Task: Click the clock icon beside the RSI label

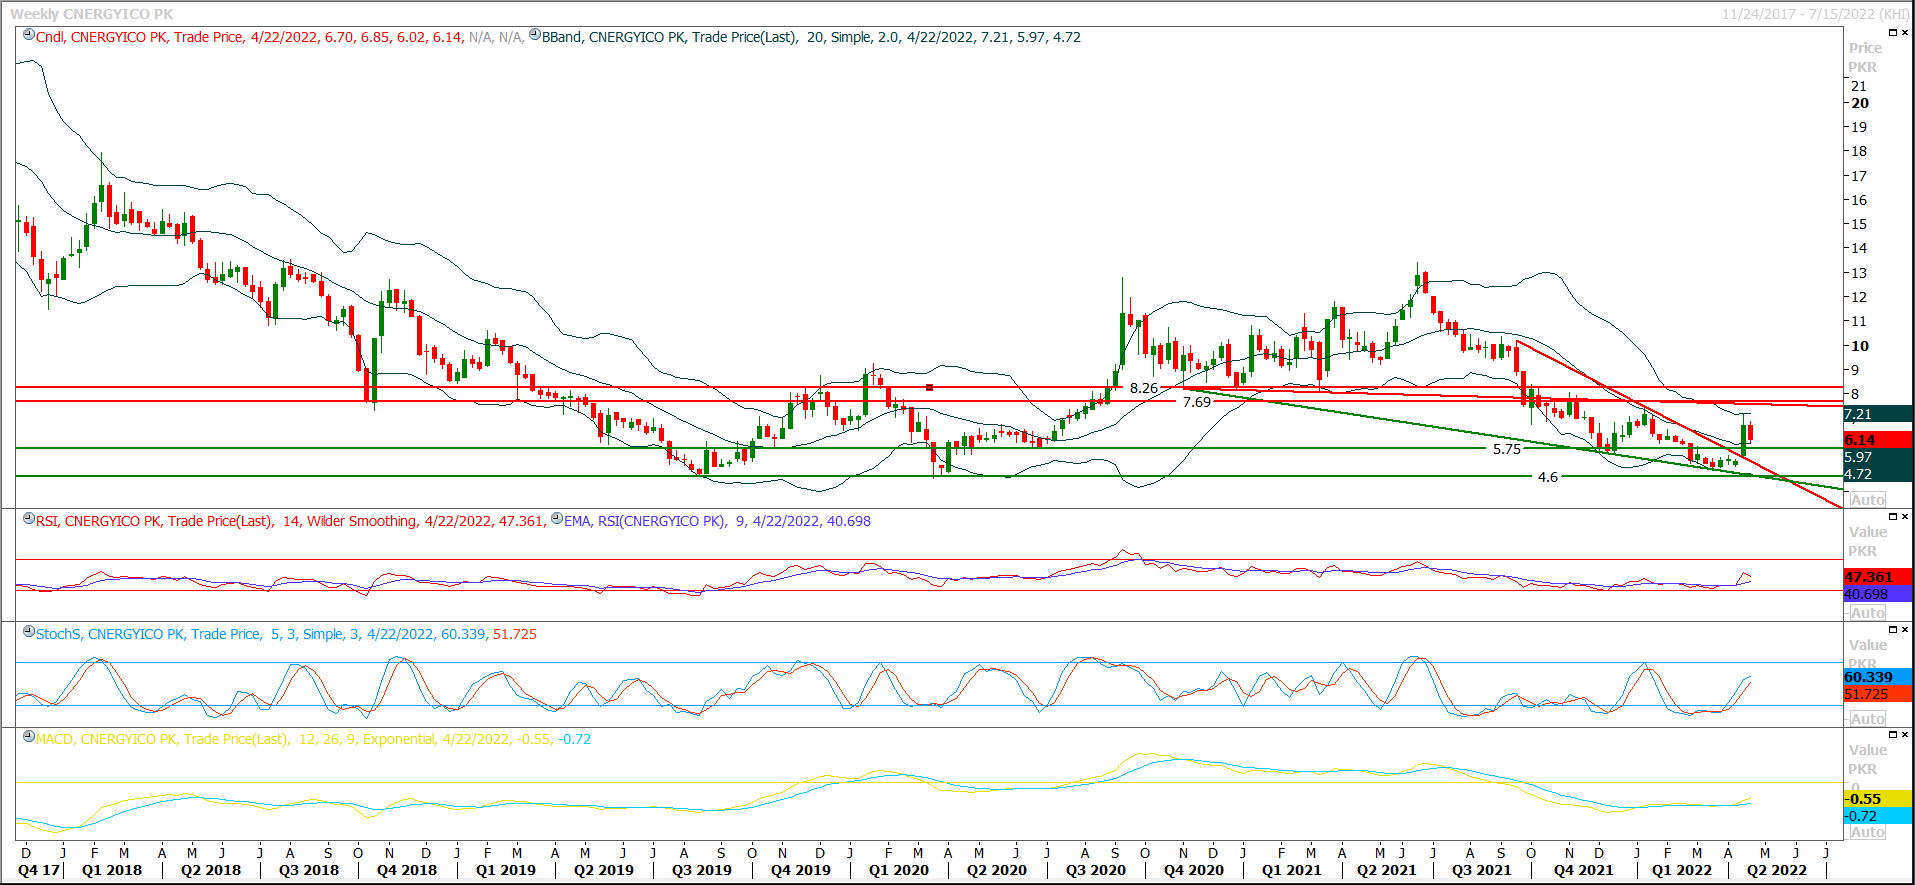Action: [29, 519]
